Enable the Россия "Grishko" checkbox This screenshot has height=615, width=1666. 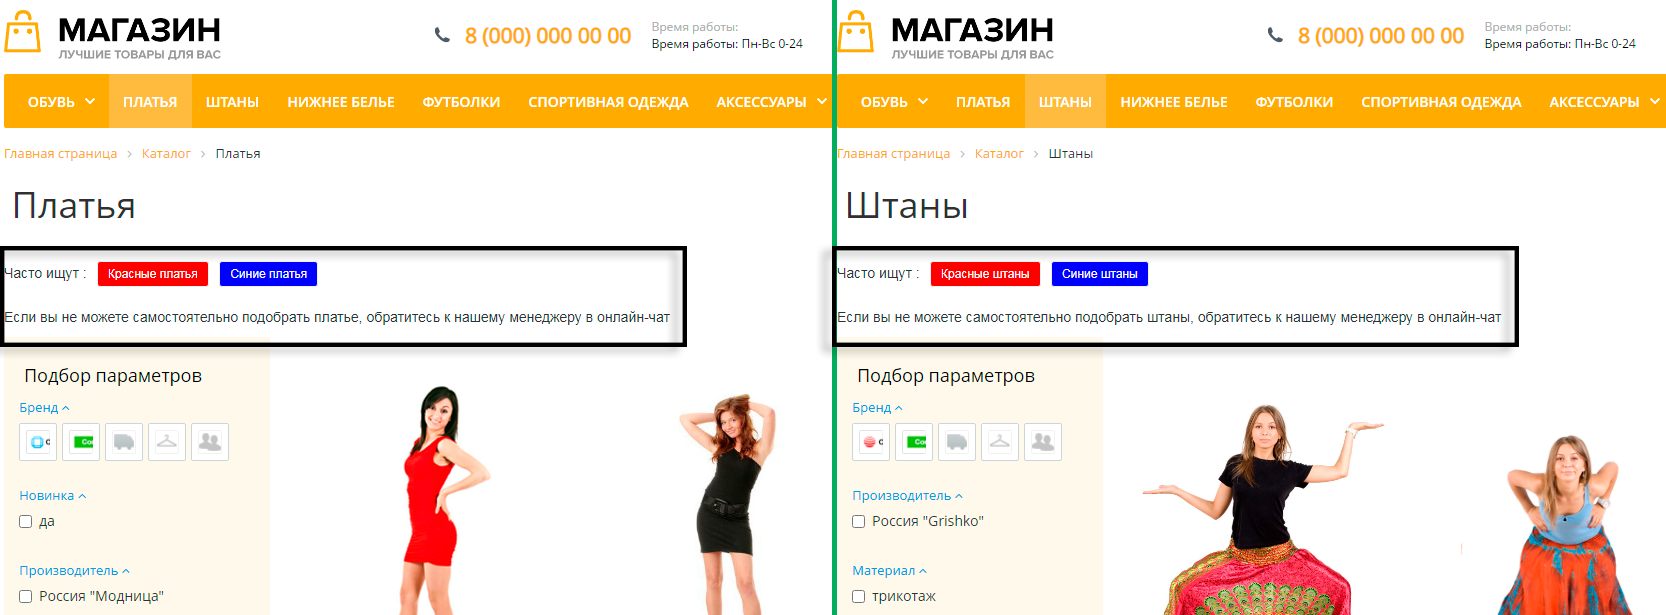[x=858, y=521]
